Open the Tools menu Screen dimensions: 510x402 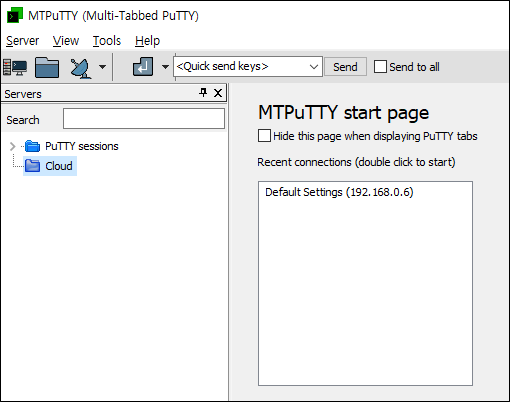[107, 41]
